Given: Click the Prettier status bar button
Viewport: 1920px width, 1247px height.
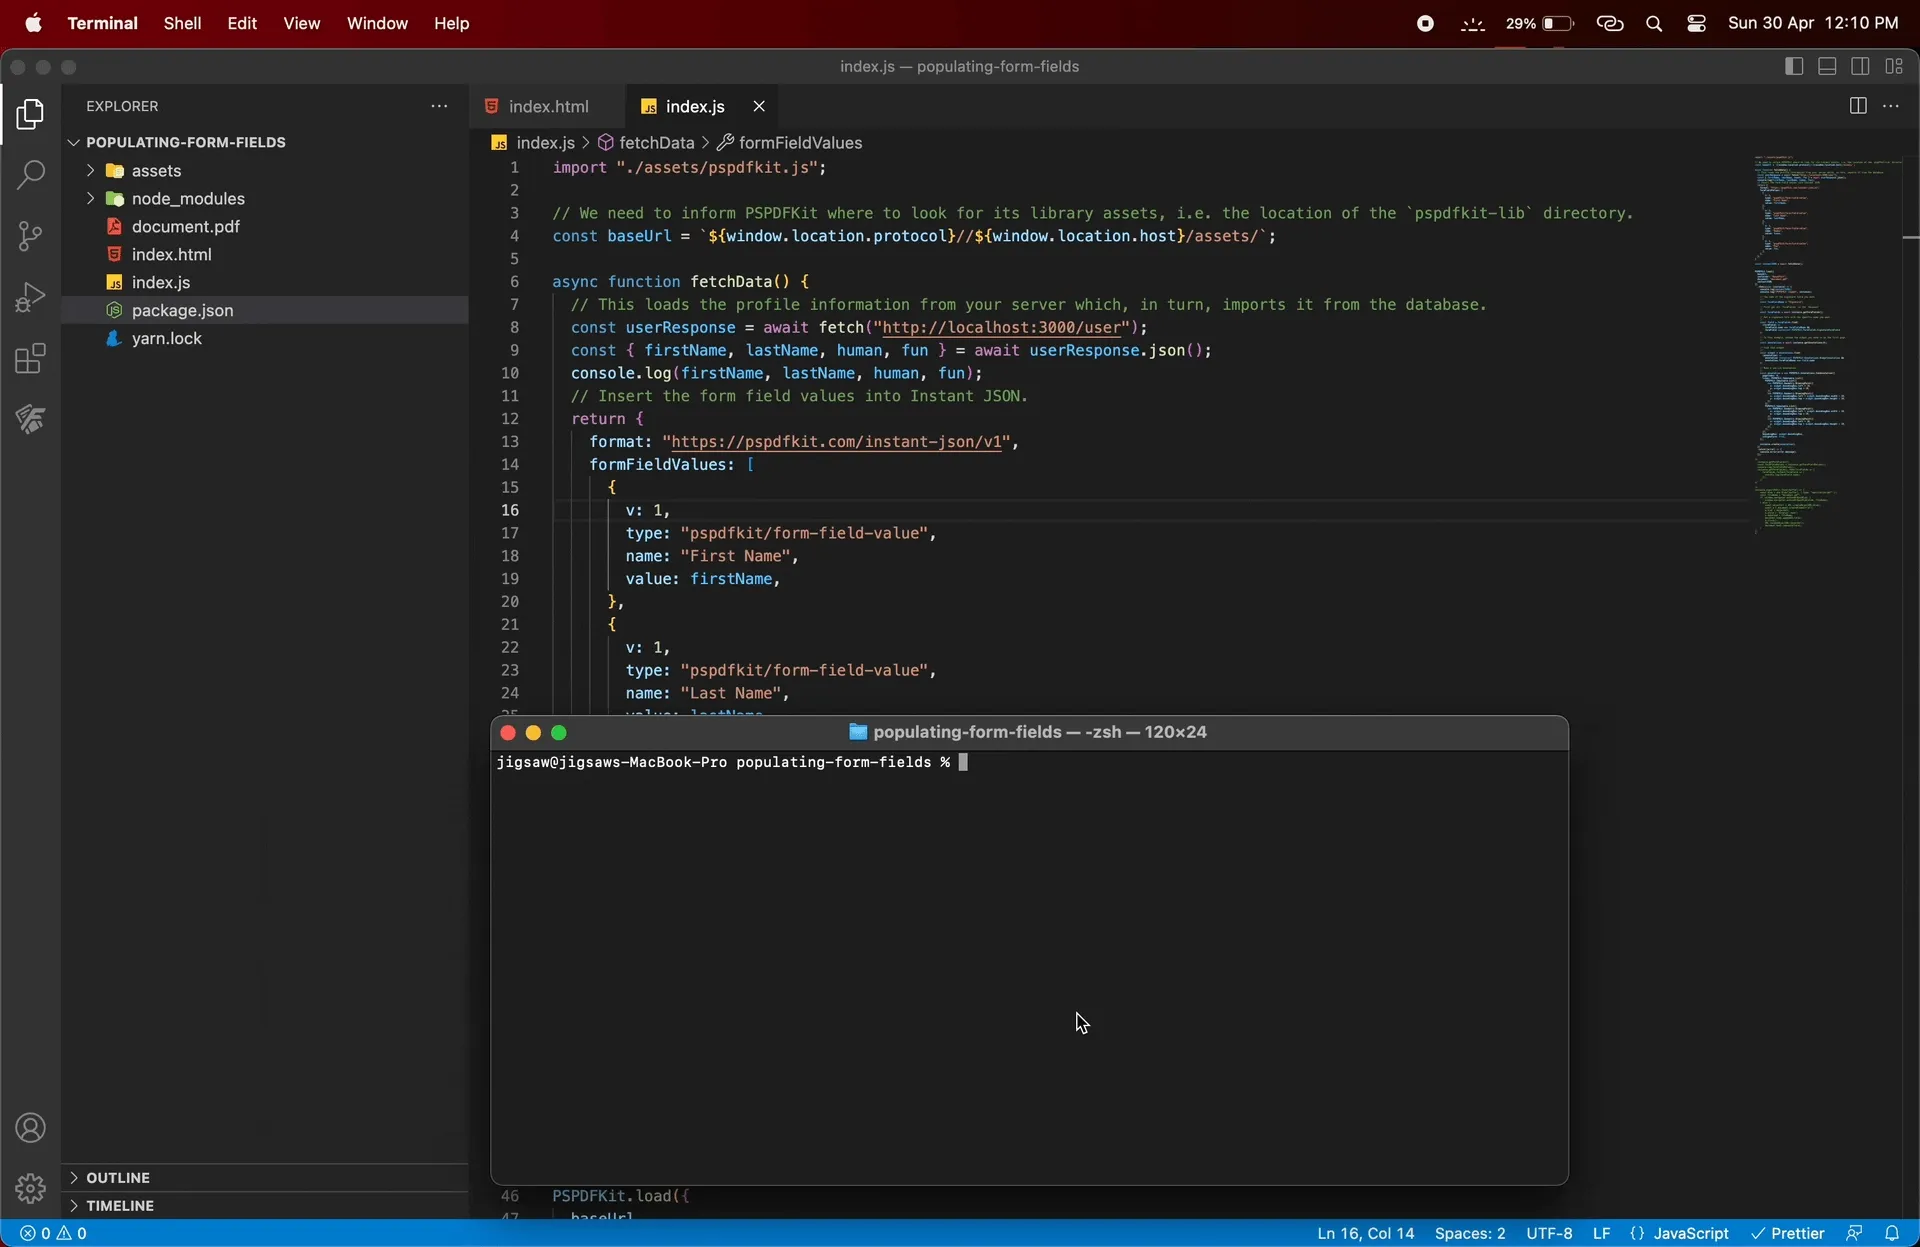Looking at the screenshot, I should (1788, 1233).
